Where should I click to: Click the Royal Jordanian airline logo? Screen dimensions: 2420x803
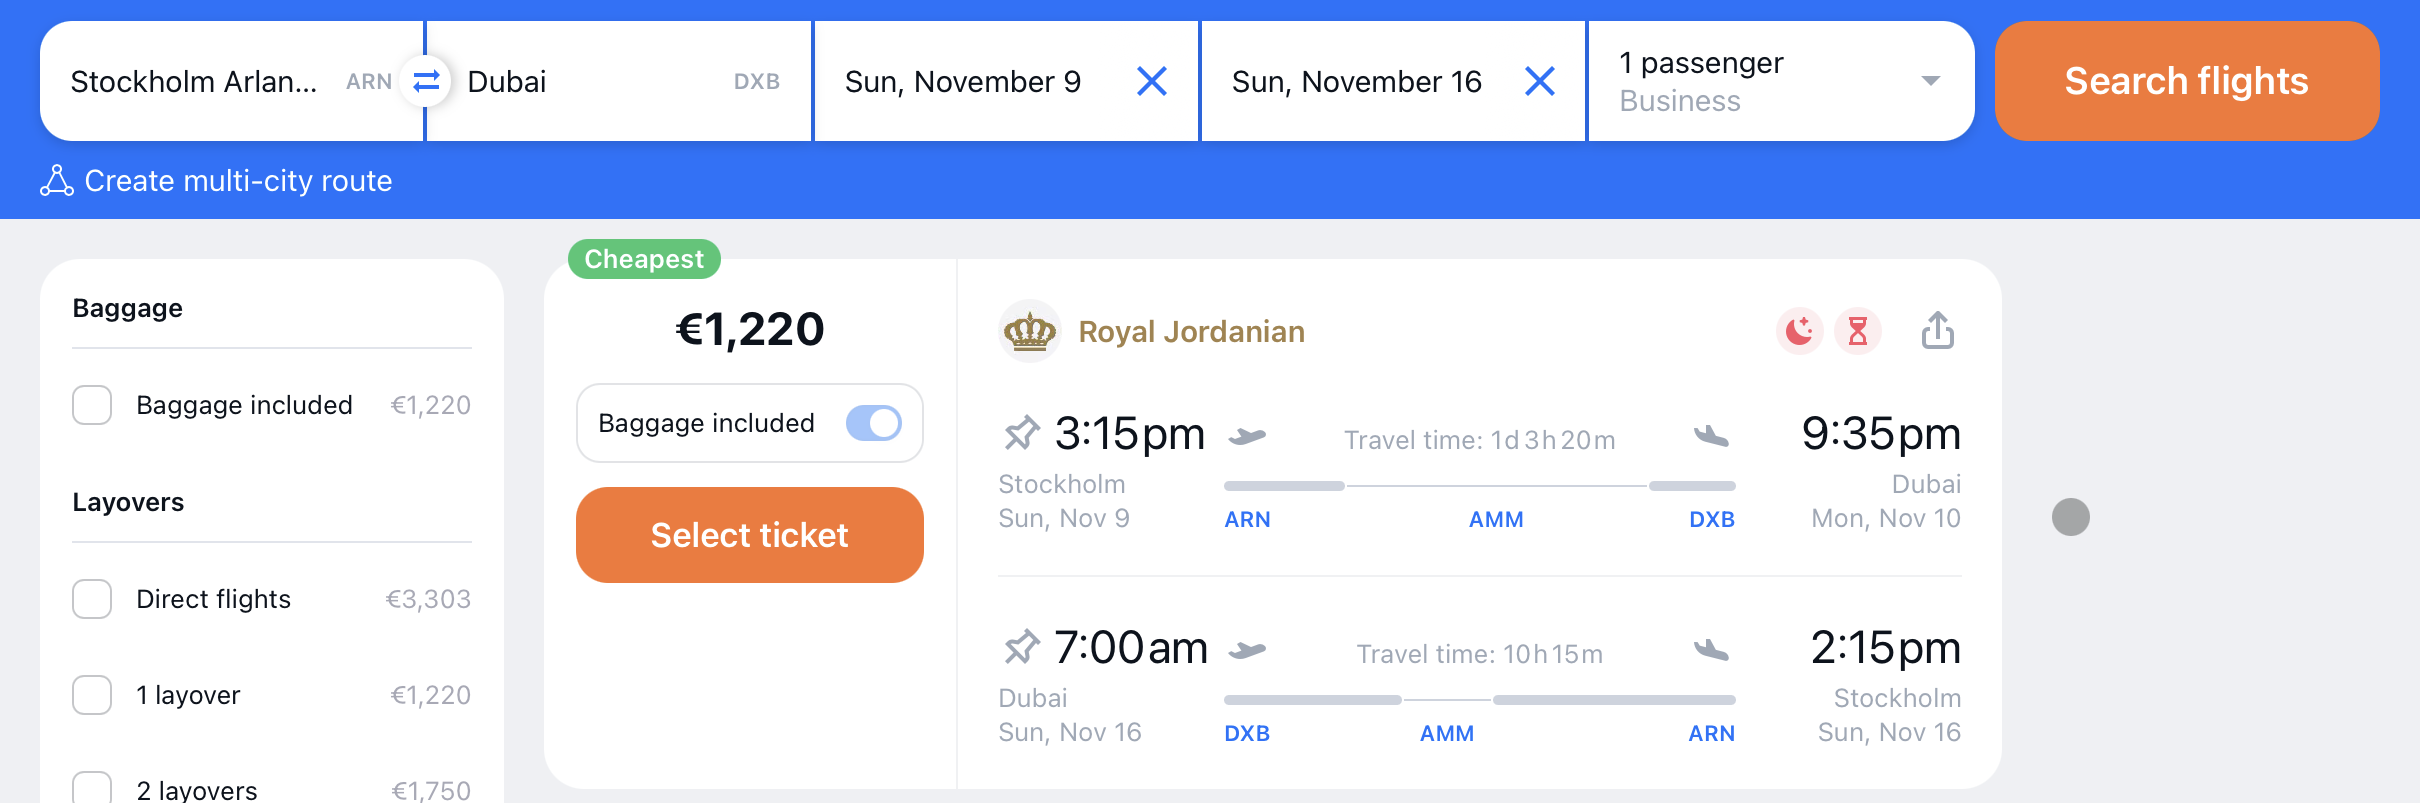1030,331
